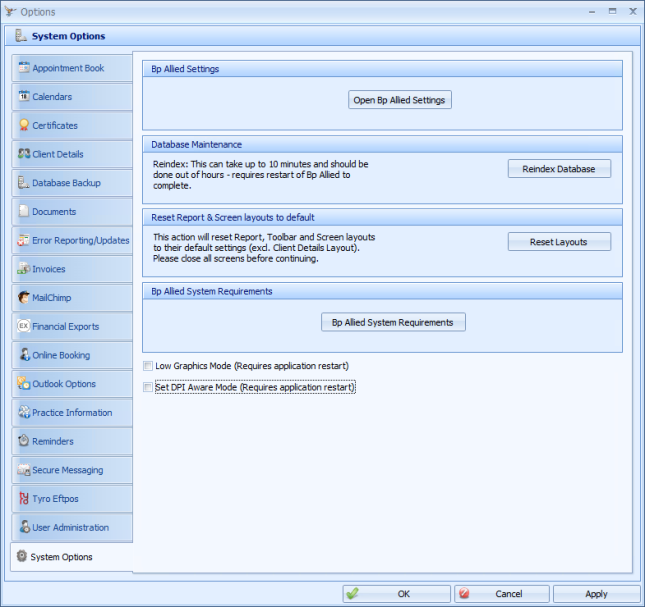Enable Low Graphics Mode checkbox
The height and width of the screenshot is (607, 645).
(x=148, y=366)
